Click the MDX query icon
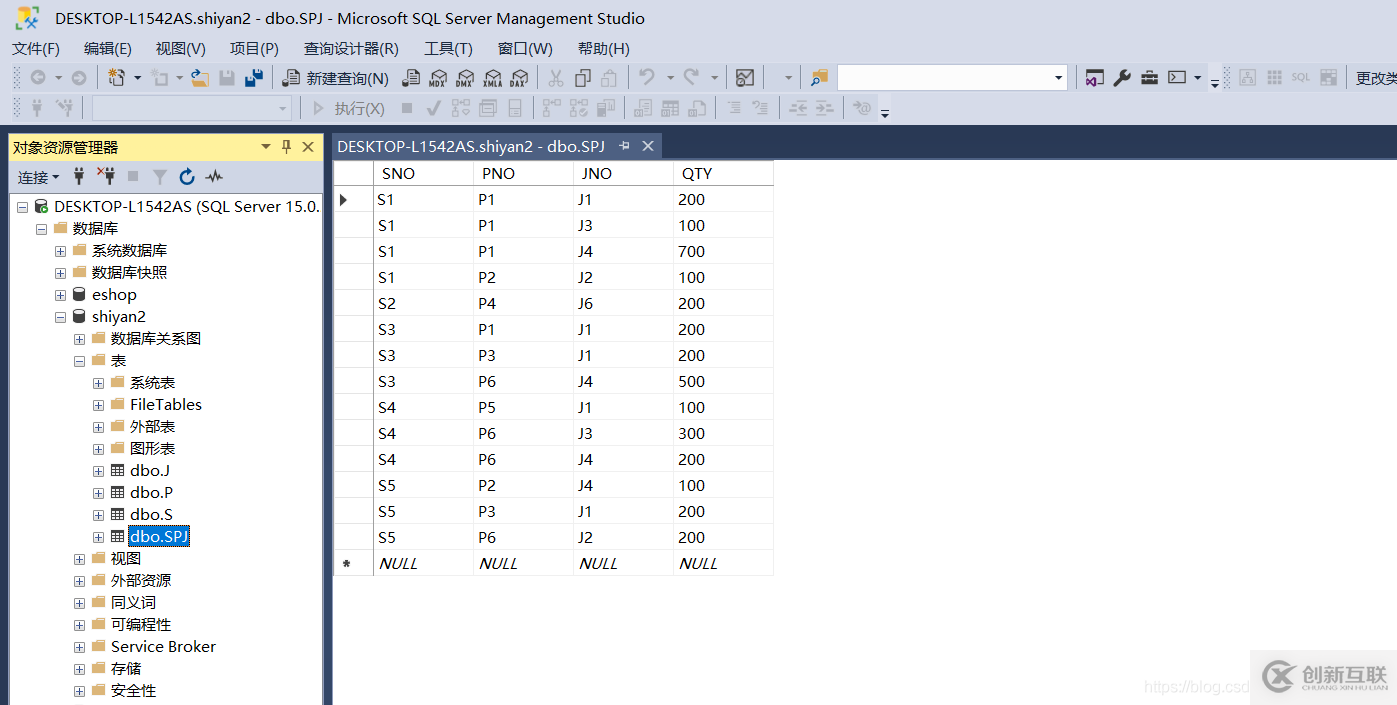Screen dimensions: 1397x705 tap(438, 77)
